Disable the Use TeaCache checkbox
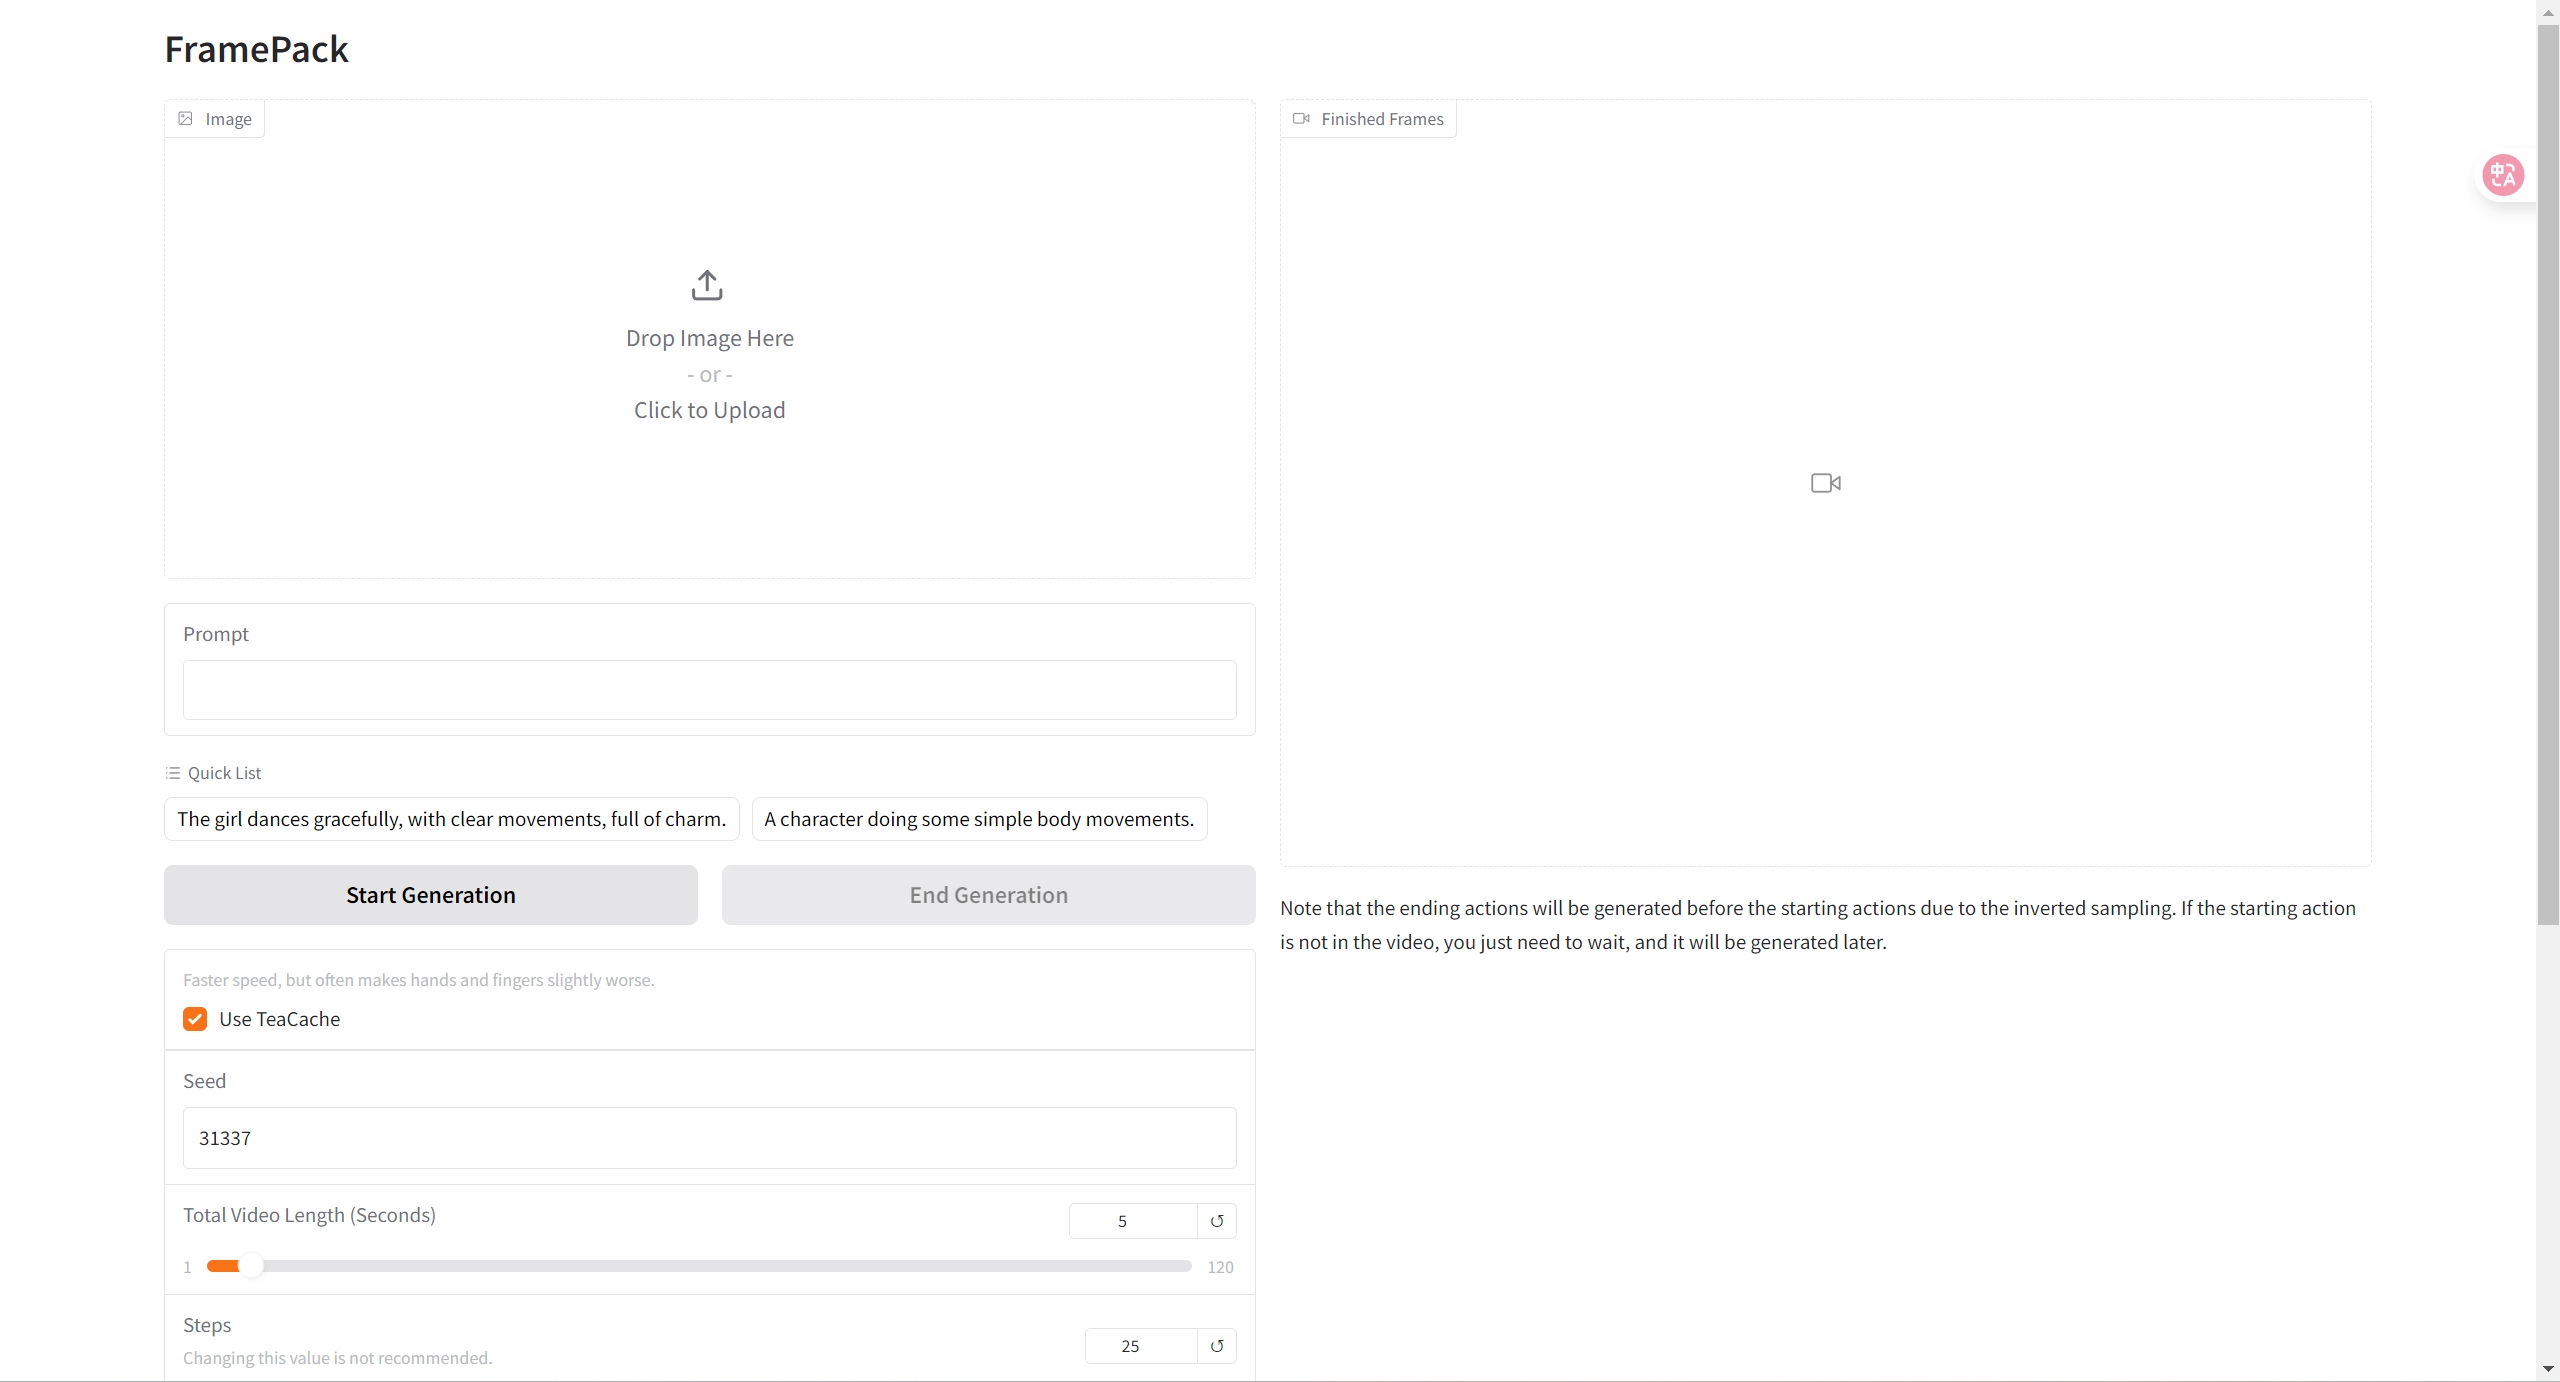This screenshot has width=2560, height=1382. click(x=195, y=1019)
